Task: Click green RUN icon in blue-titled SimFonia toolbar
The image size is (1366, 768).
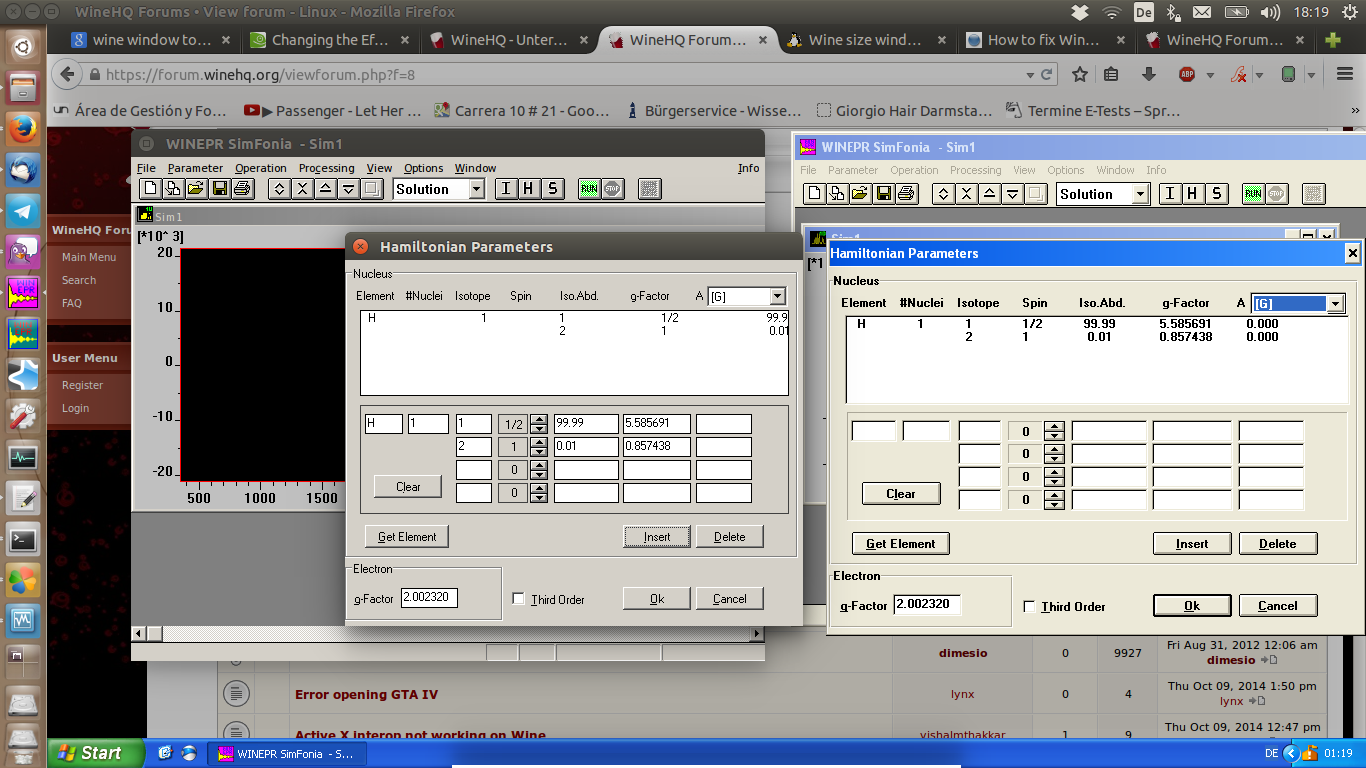Action: pos(1253,194)
